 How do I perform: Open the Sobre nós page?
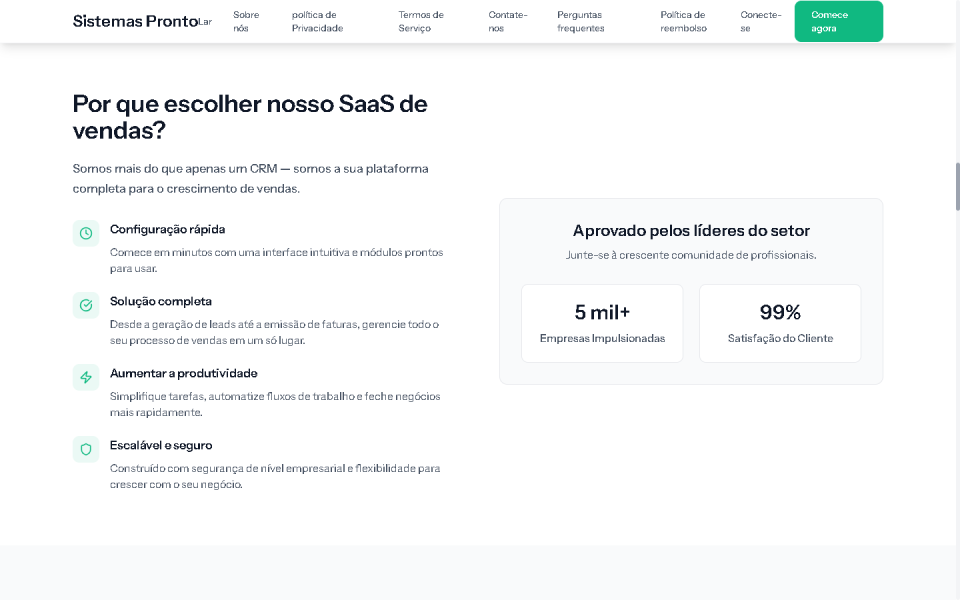pyautogui.click(x=245, y=21)
